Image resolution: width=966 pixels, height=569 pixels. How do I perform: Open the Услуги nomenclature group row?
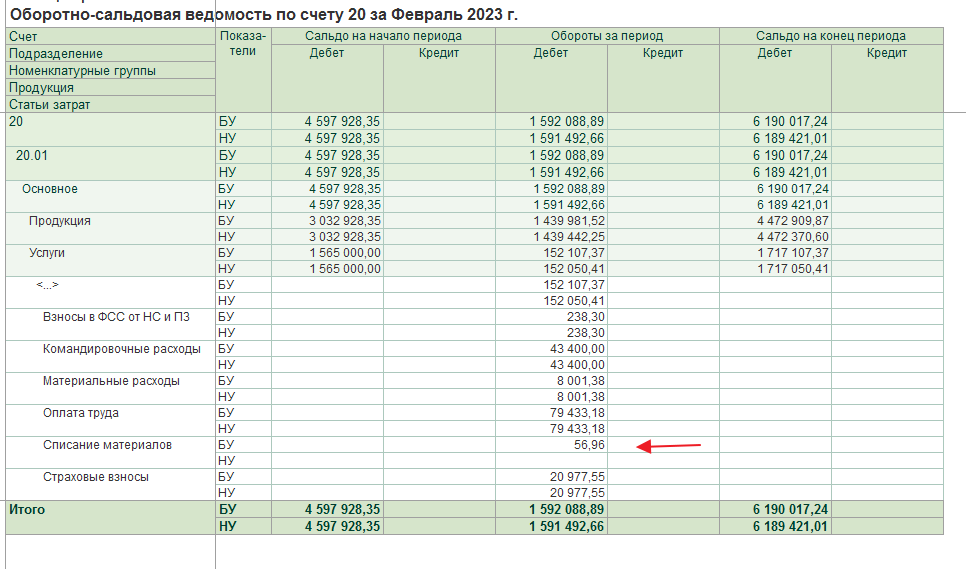pos(47,253)
